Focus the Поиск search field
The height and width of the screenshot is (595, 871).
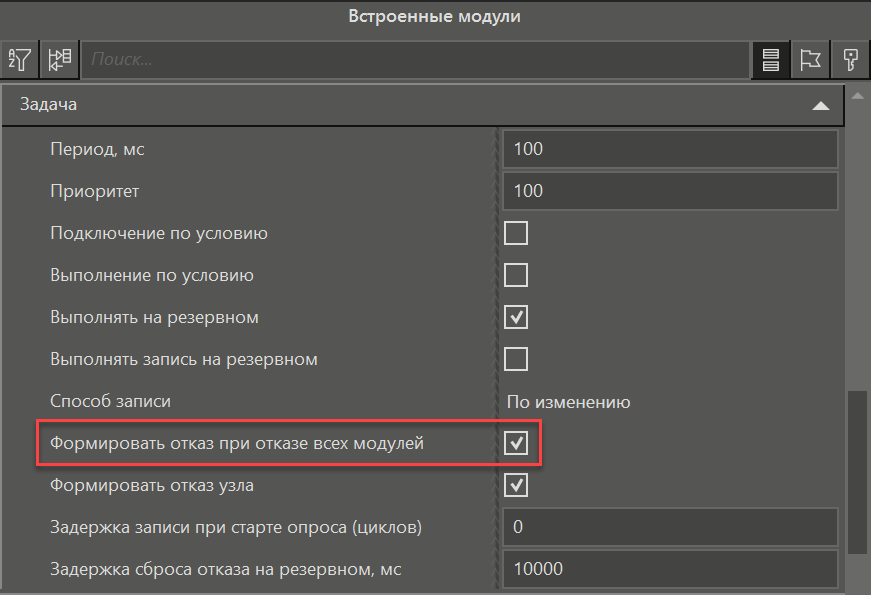click(x=416, y=59)
